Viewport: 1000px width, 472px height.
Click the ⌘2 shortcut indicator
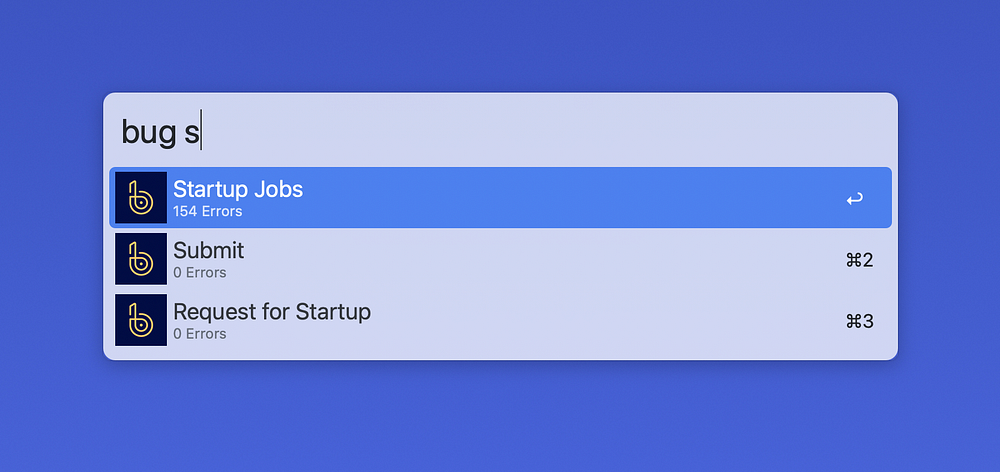[859, 260]
